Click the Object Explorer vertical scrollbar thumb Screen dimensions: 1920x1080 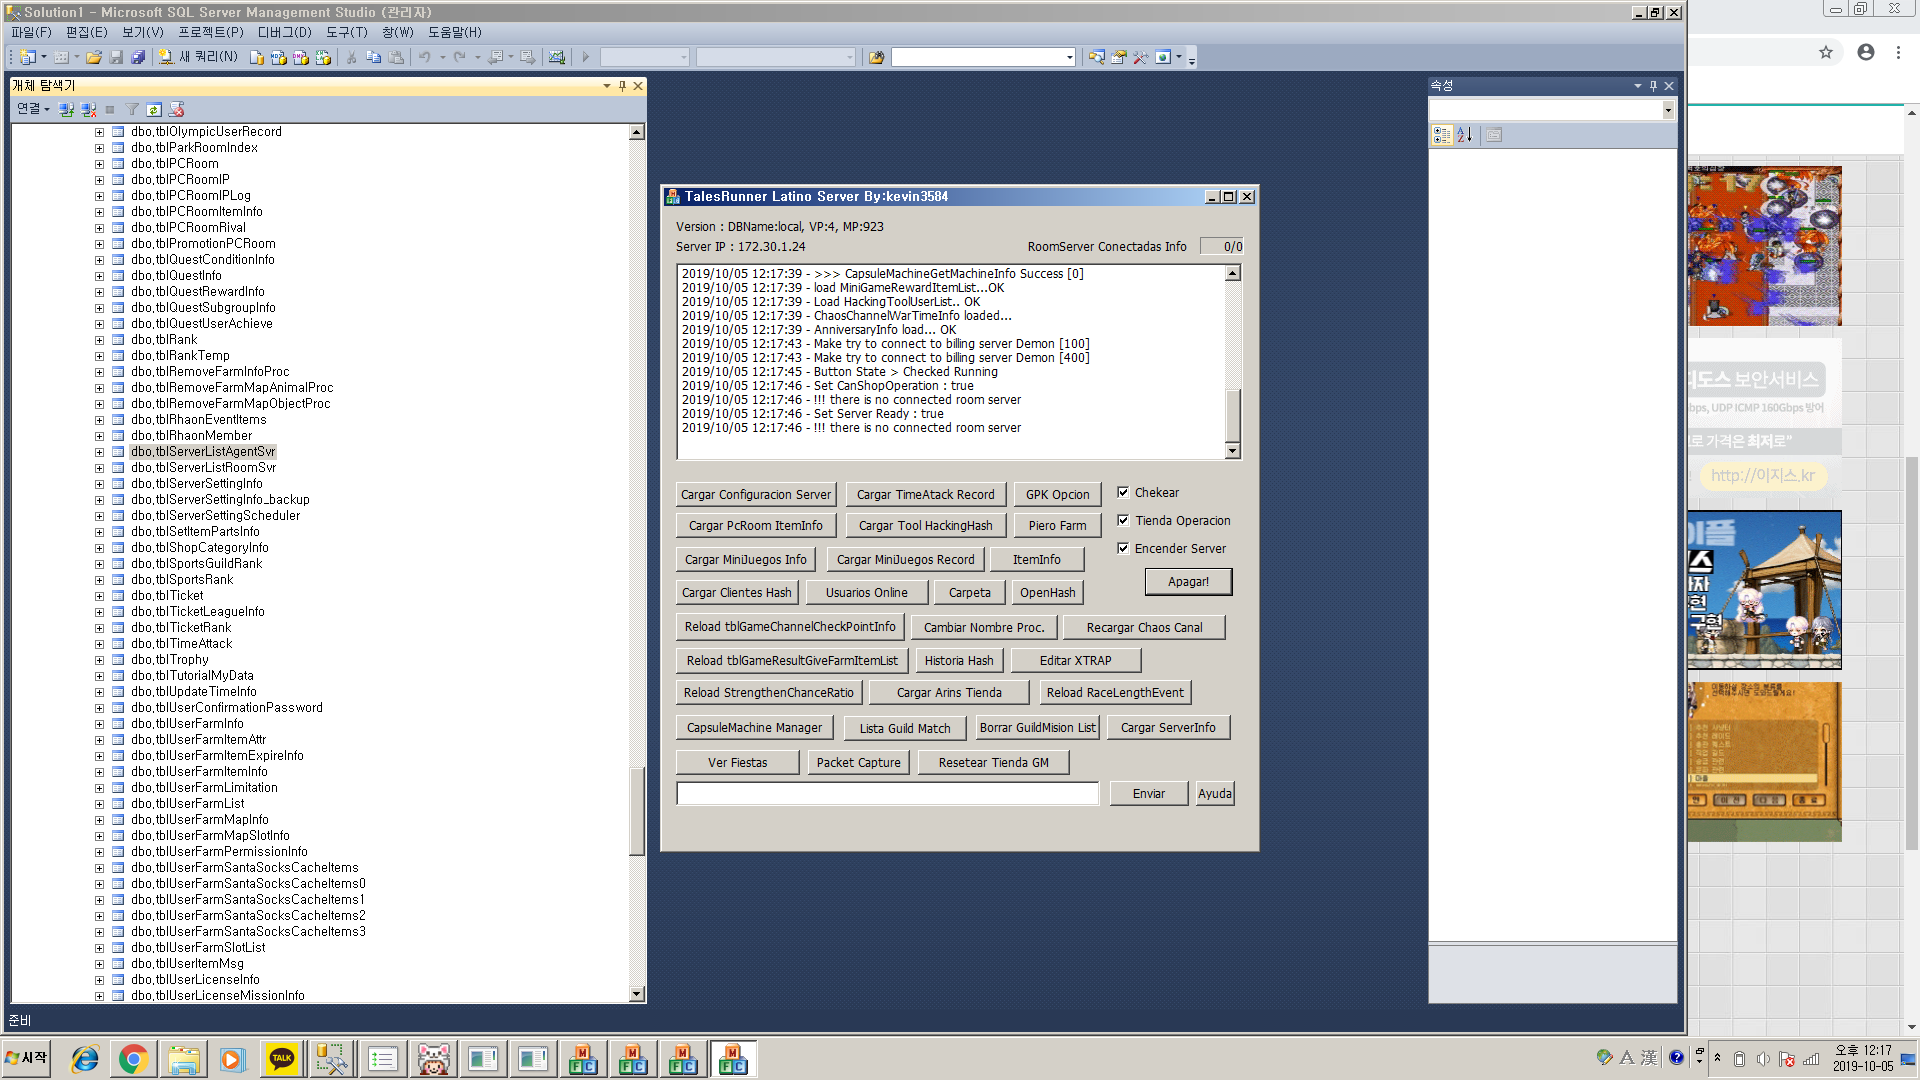(x=637, y=811)
